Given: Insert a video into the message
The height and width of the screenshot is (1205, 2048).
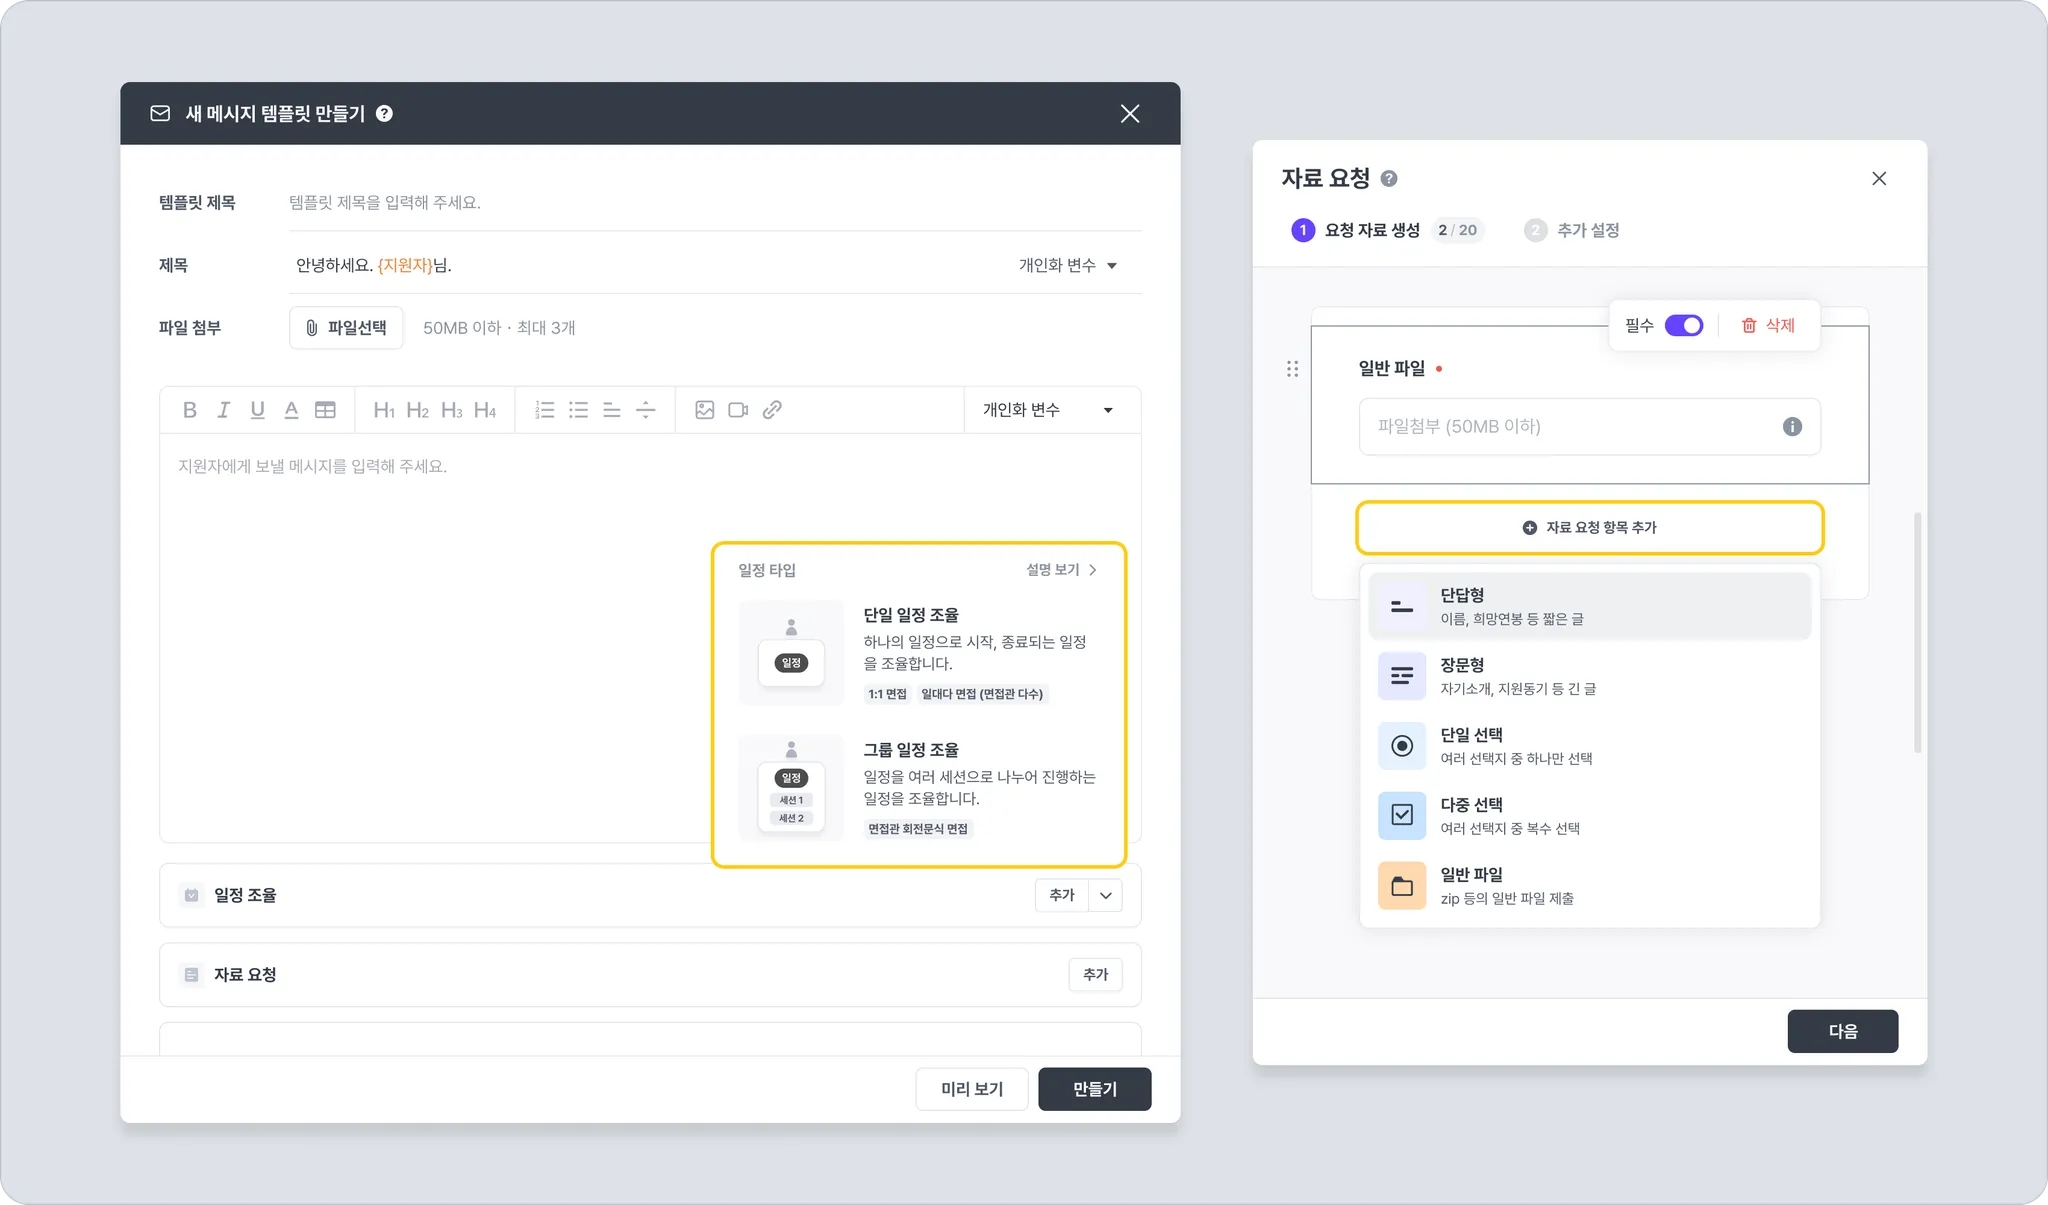Looking at the screenshot, I should (x=738, y=410).
